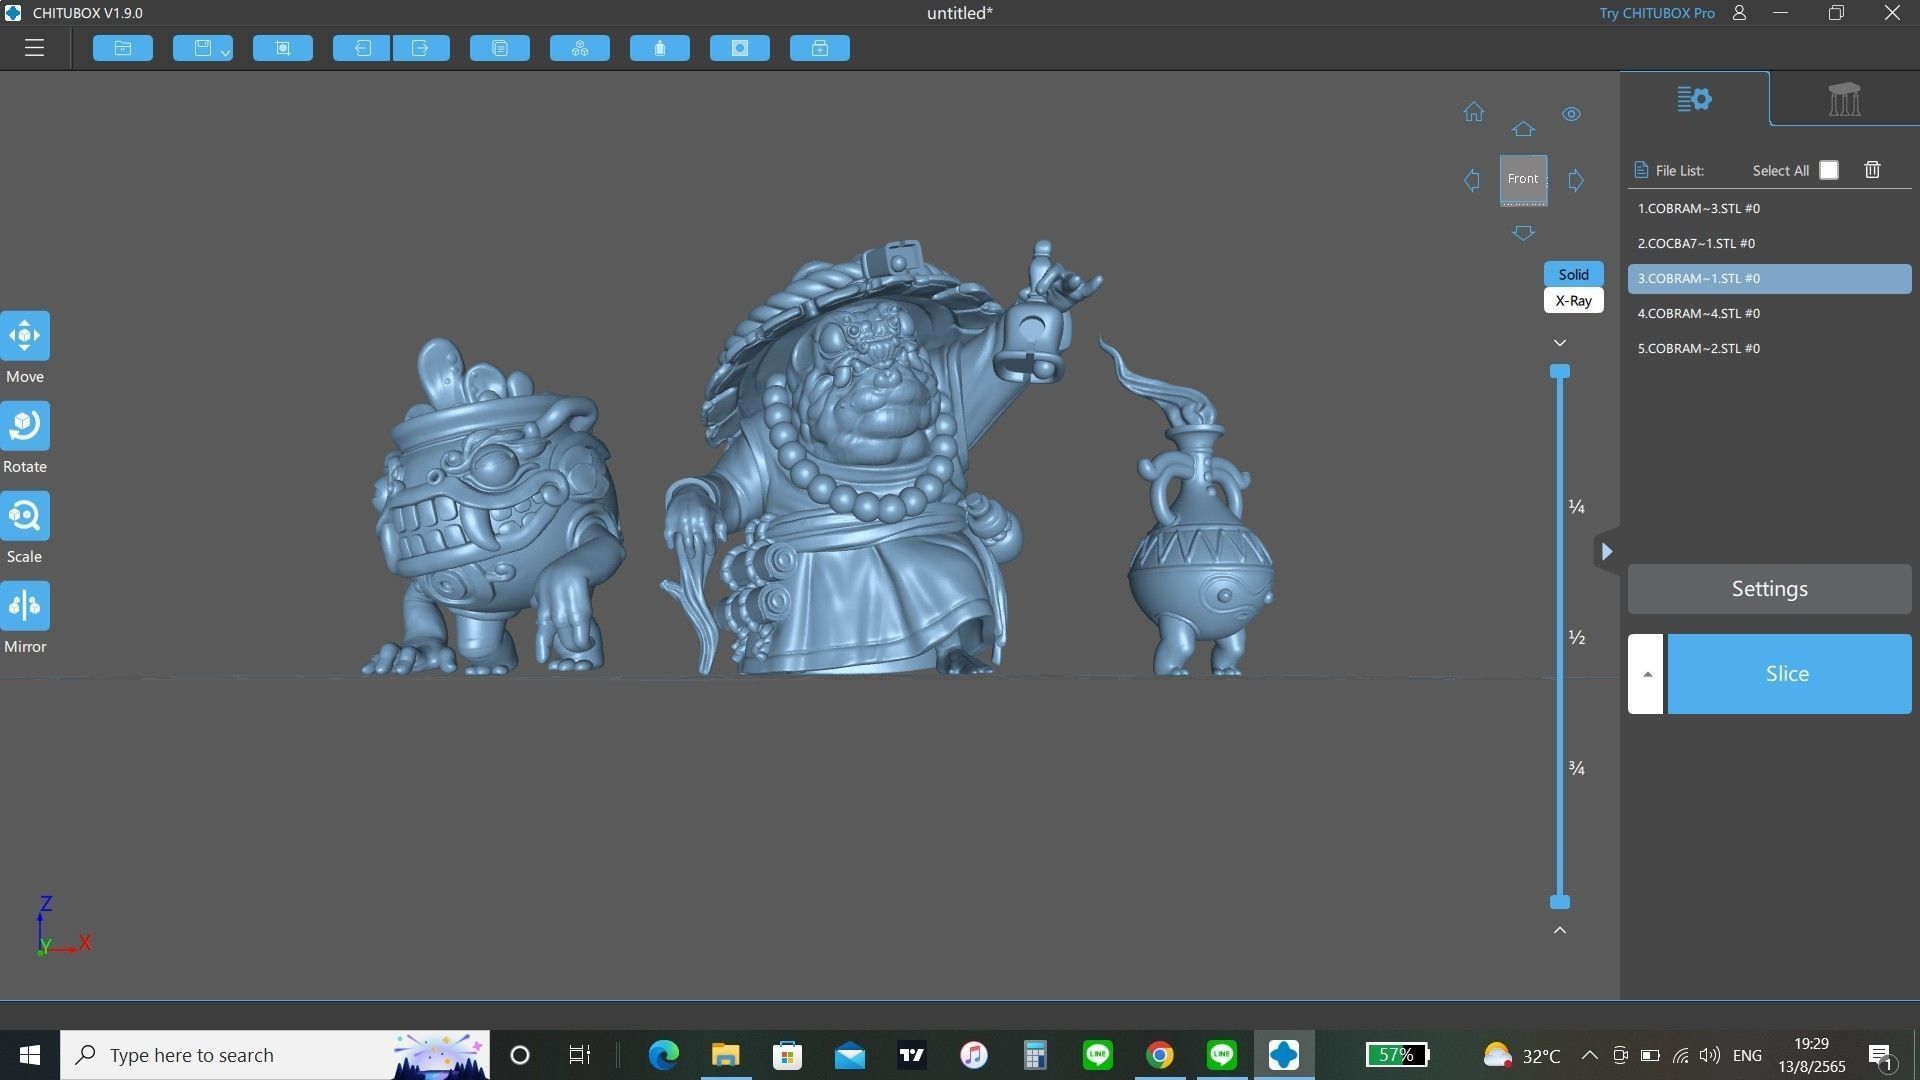Expand the slice options arrow beside Slice
This screenshot has width=1920, height=1080.
point(1646,674)
